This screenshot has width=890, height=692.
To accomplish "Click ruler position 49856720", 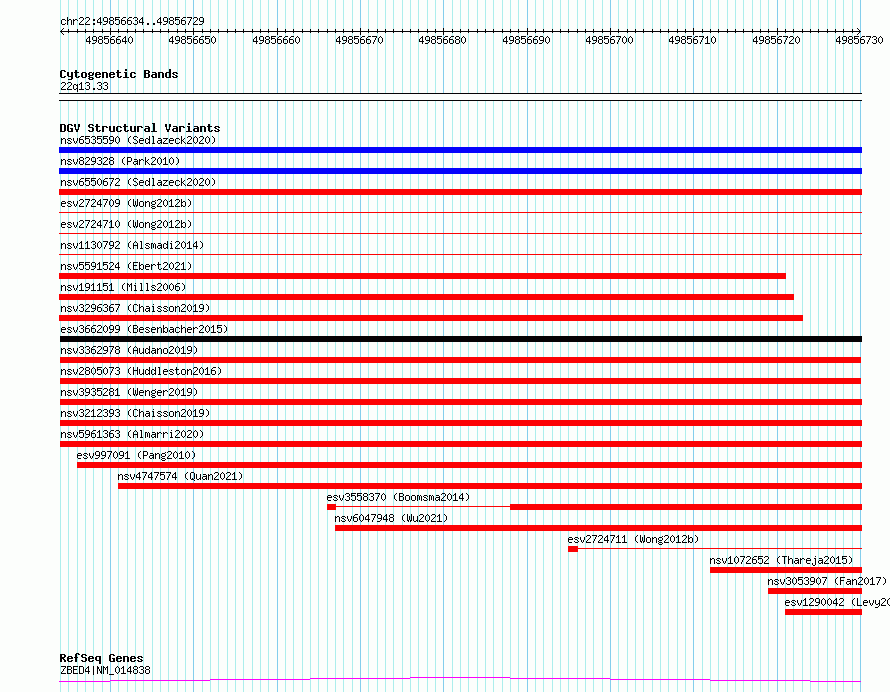I will (x=776, y=40).
